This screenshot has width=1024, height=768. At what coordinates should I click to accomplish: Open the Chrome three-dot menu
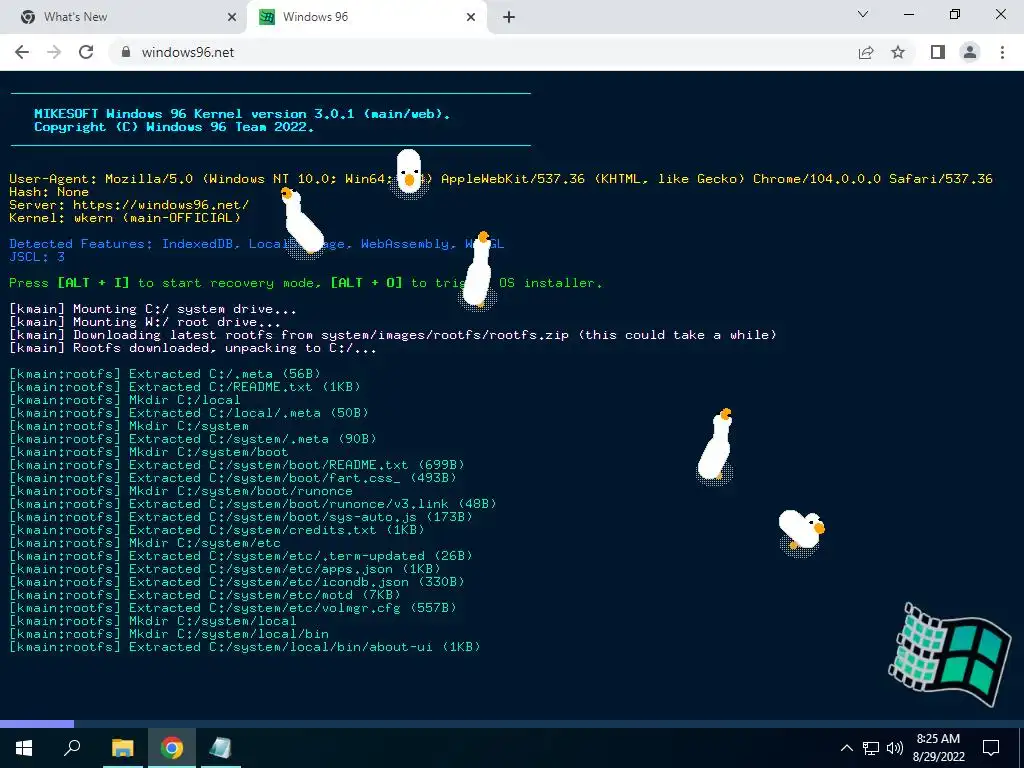1002,52
